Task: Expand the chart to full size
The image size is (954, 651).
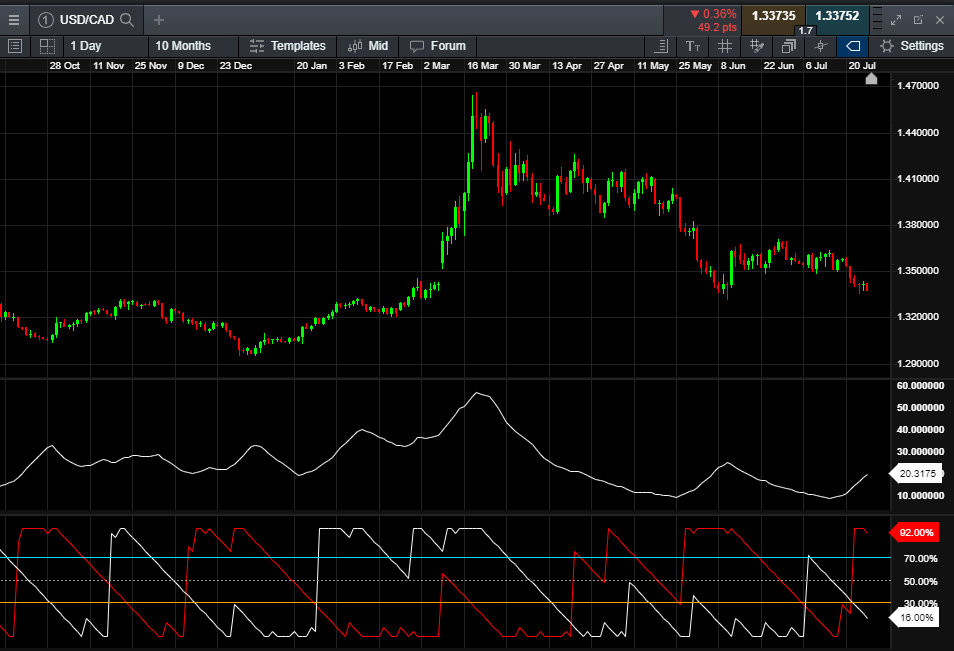Action: [896, 20]
